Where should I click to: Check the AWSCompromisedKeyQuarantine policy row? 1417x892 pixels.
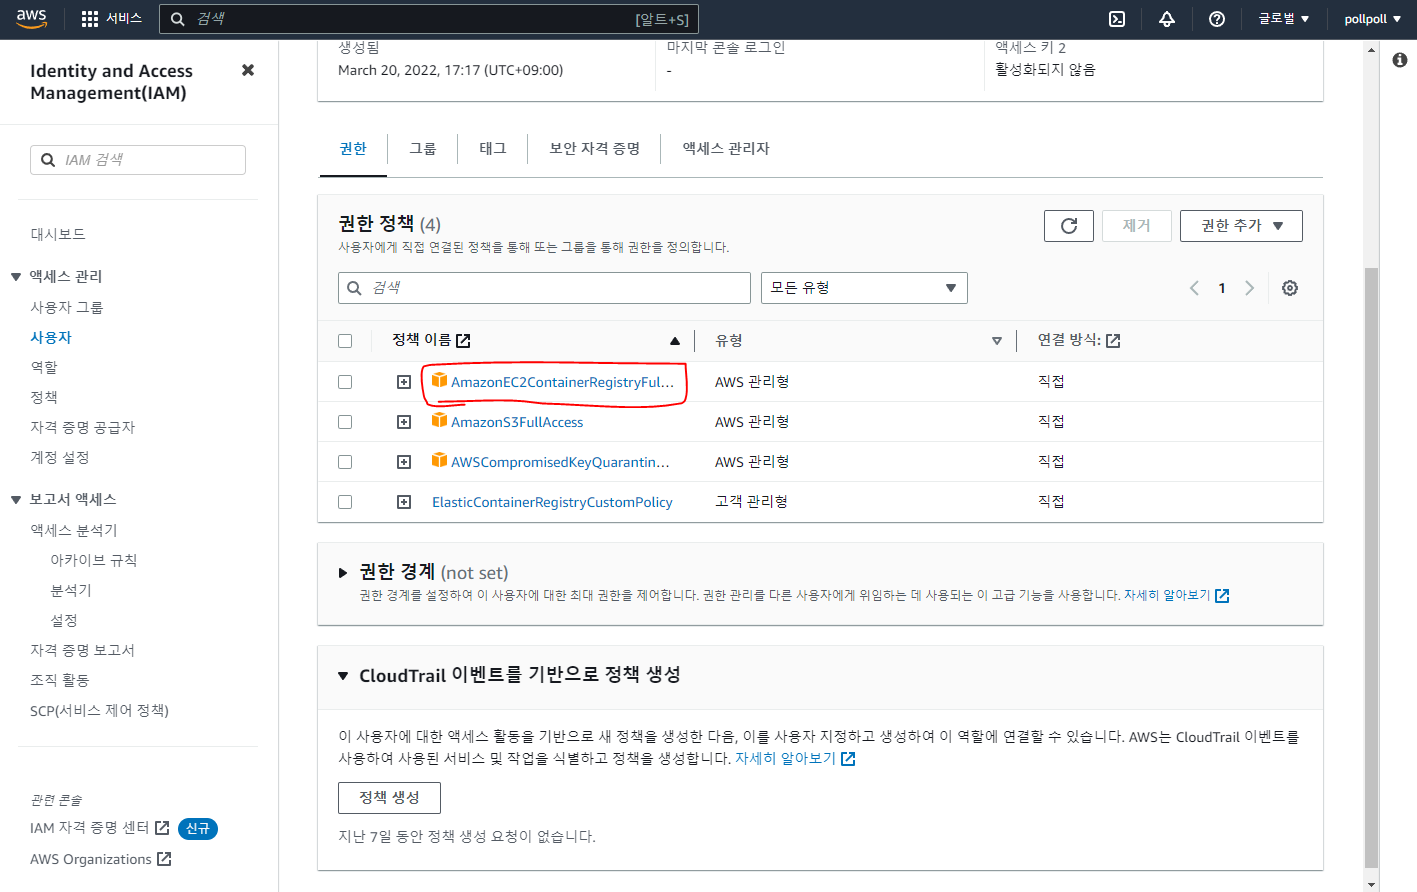click(x=345, y=462)
